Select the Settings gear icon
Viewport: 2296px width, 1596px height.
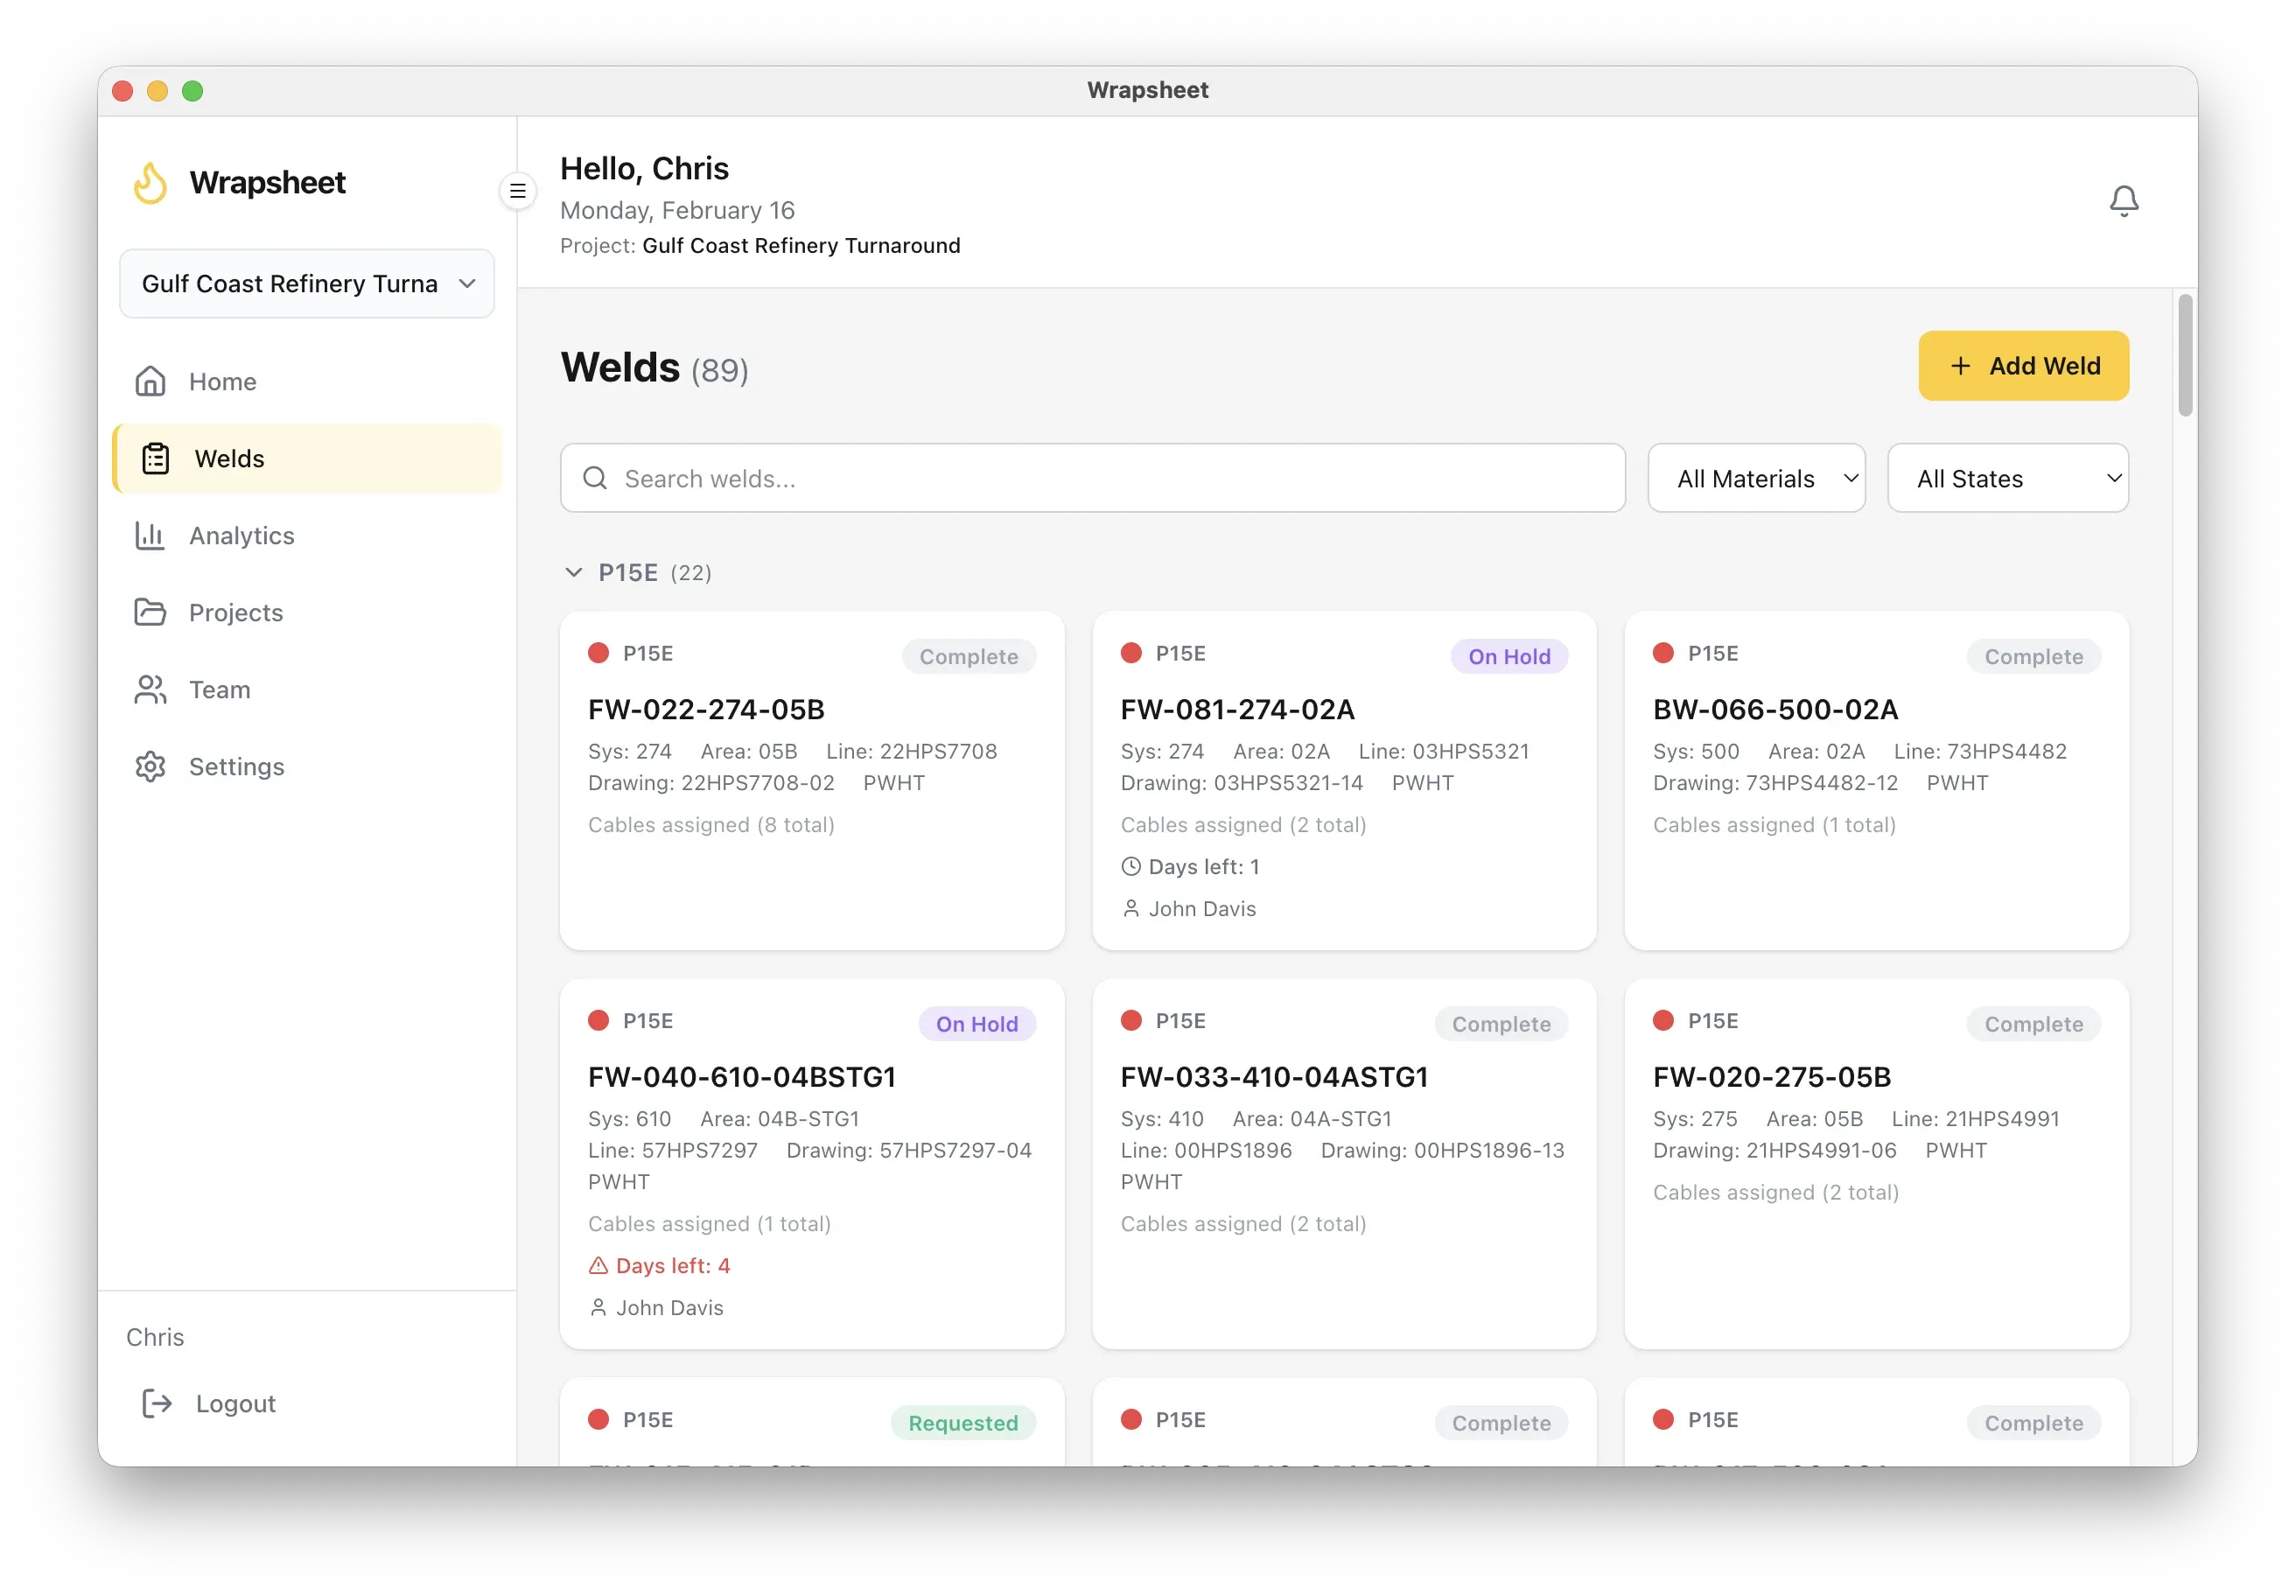(x=150, y=766)
